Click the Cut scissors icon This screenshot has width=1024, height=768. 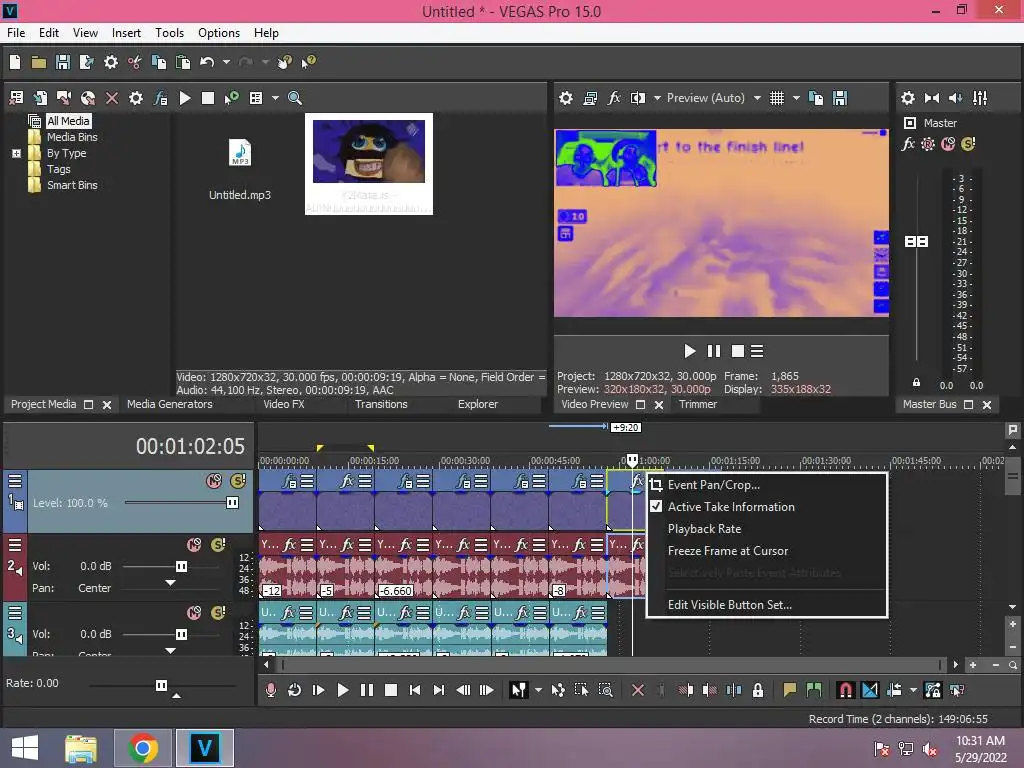click(135, 62)
